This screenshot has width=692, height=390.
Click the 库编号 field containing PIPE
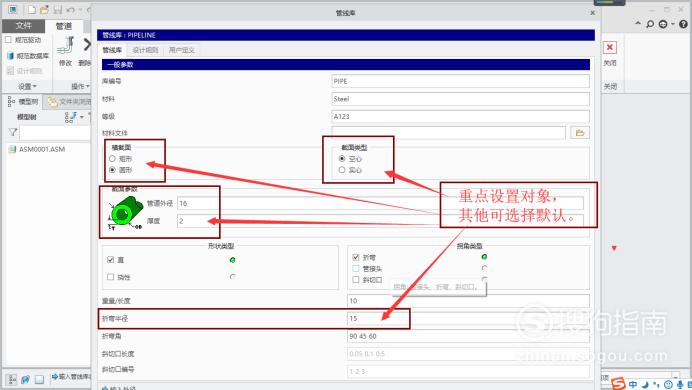[460, 81]
